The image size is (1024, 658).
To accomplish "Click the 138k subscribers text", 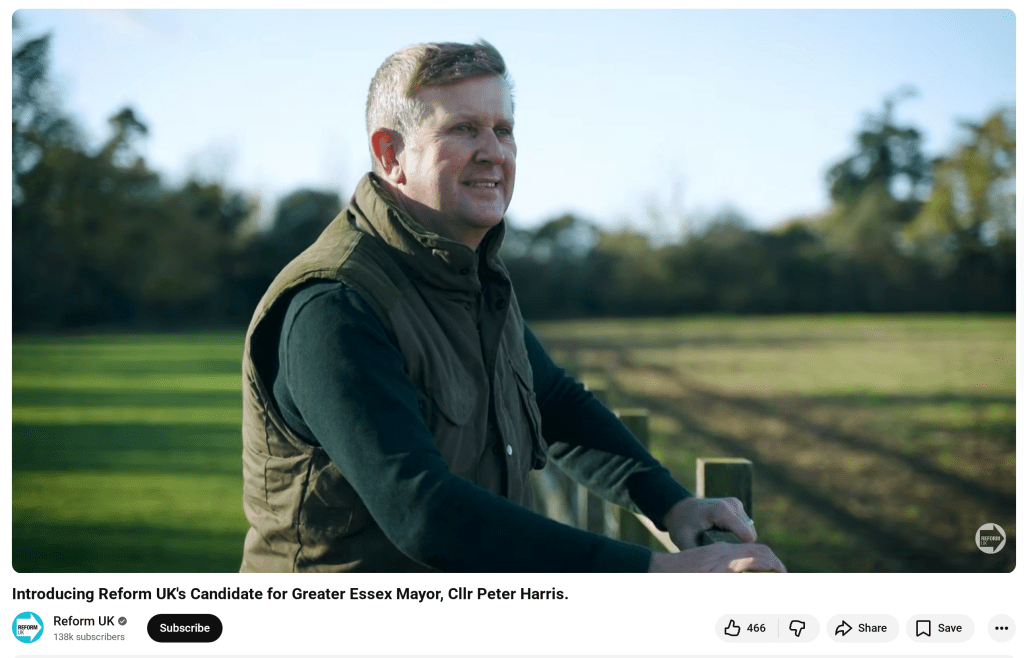I will [x=89, y=636].
